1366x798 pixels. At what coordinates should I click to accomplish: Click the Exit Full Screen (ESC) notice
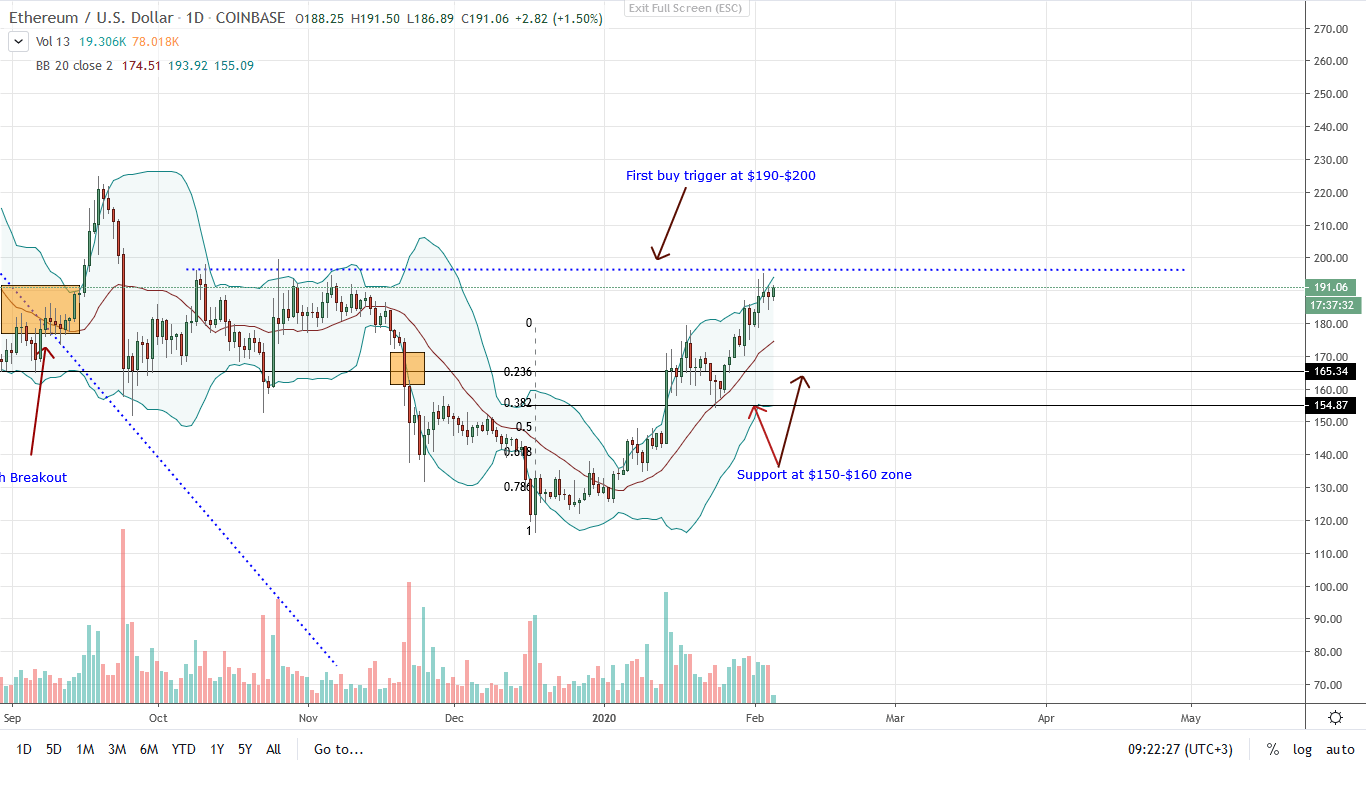[x=685, y=8]
